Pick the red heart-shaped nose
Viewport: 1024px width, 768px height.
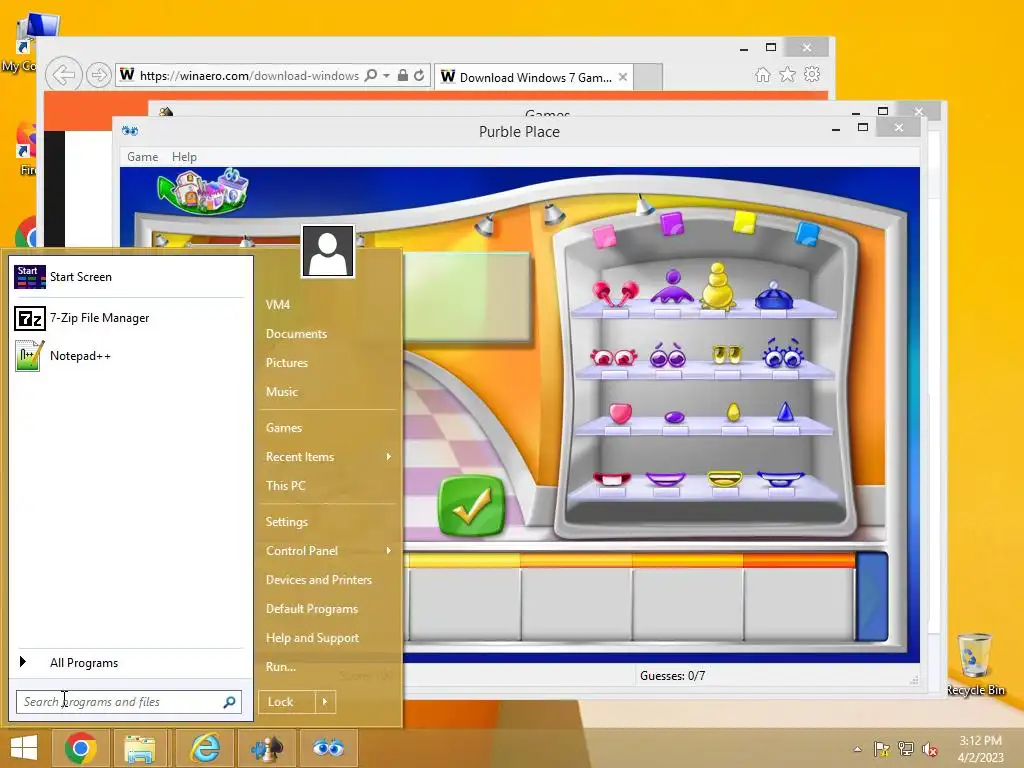tap(620, 413)
